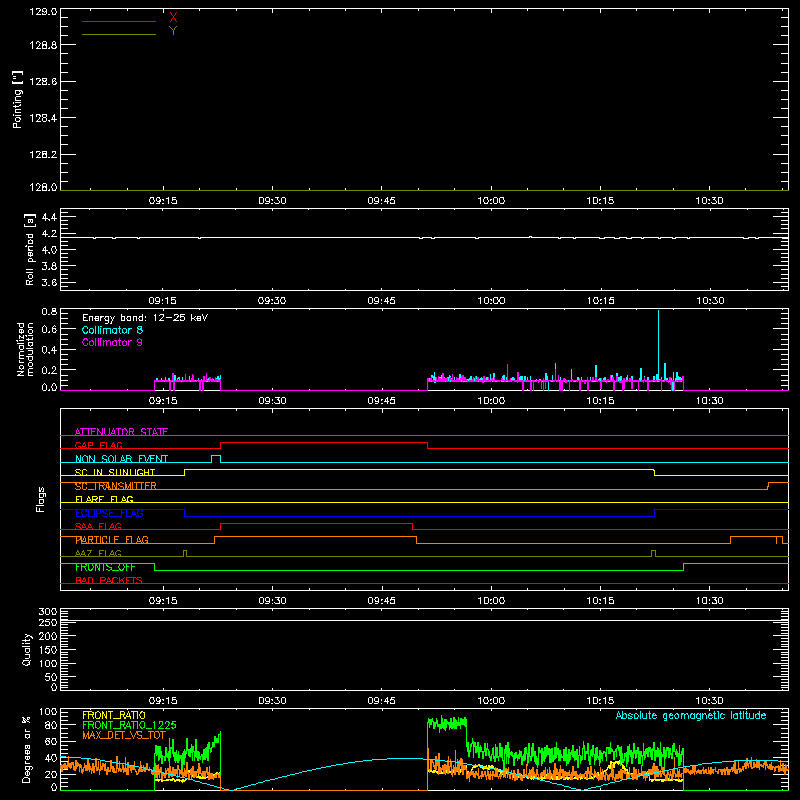The height and width of the screenshot is (800, 800).
Task: Click the 'Degrees or %' axis title
Action: (x=26, y=749)
